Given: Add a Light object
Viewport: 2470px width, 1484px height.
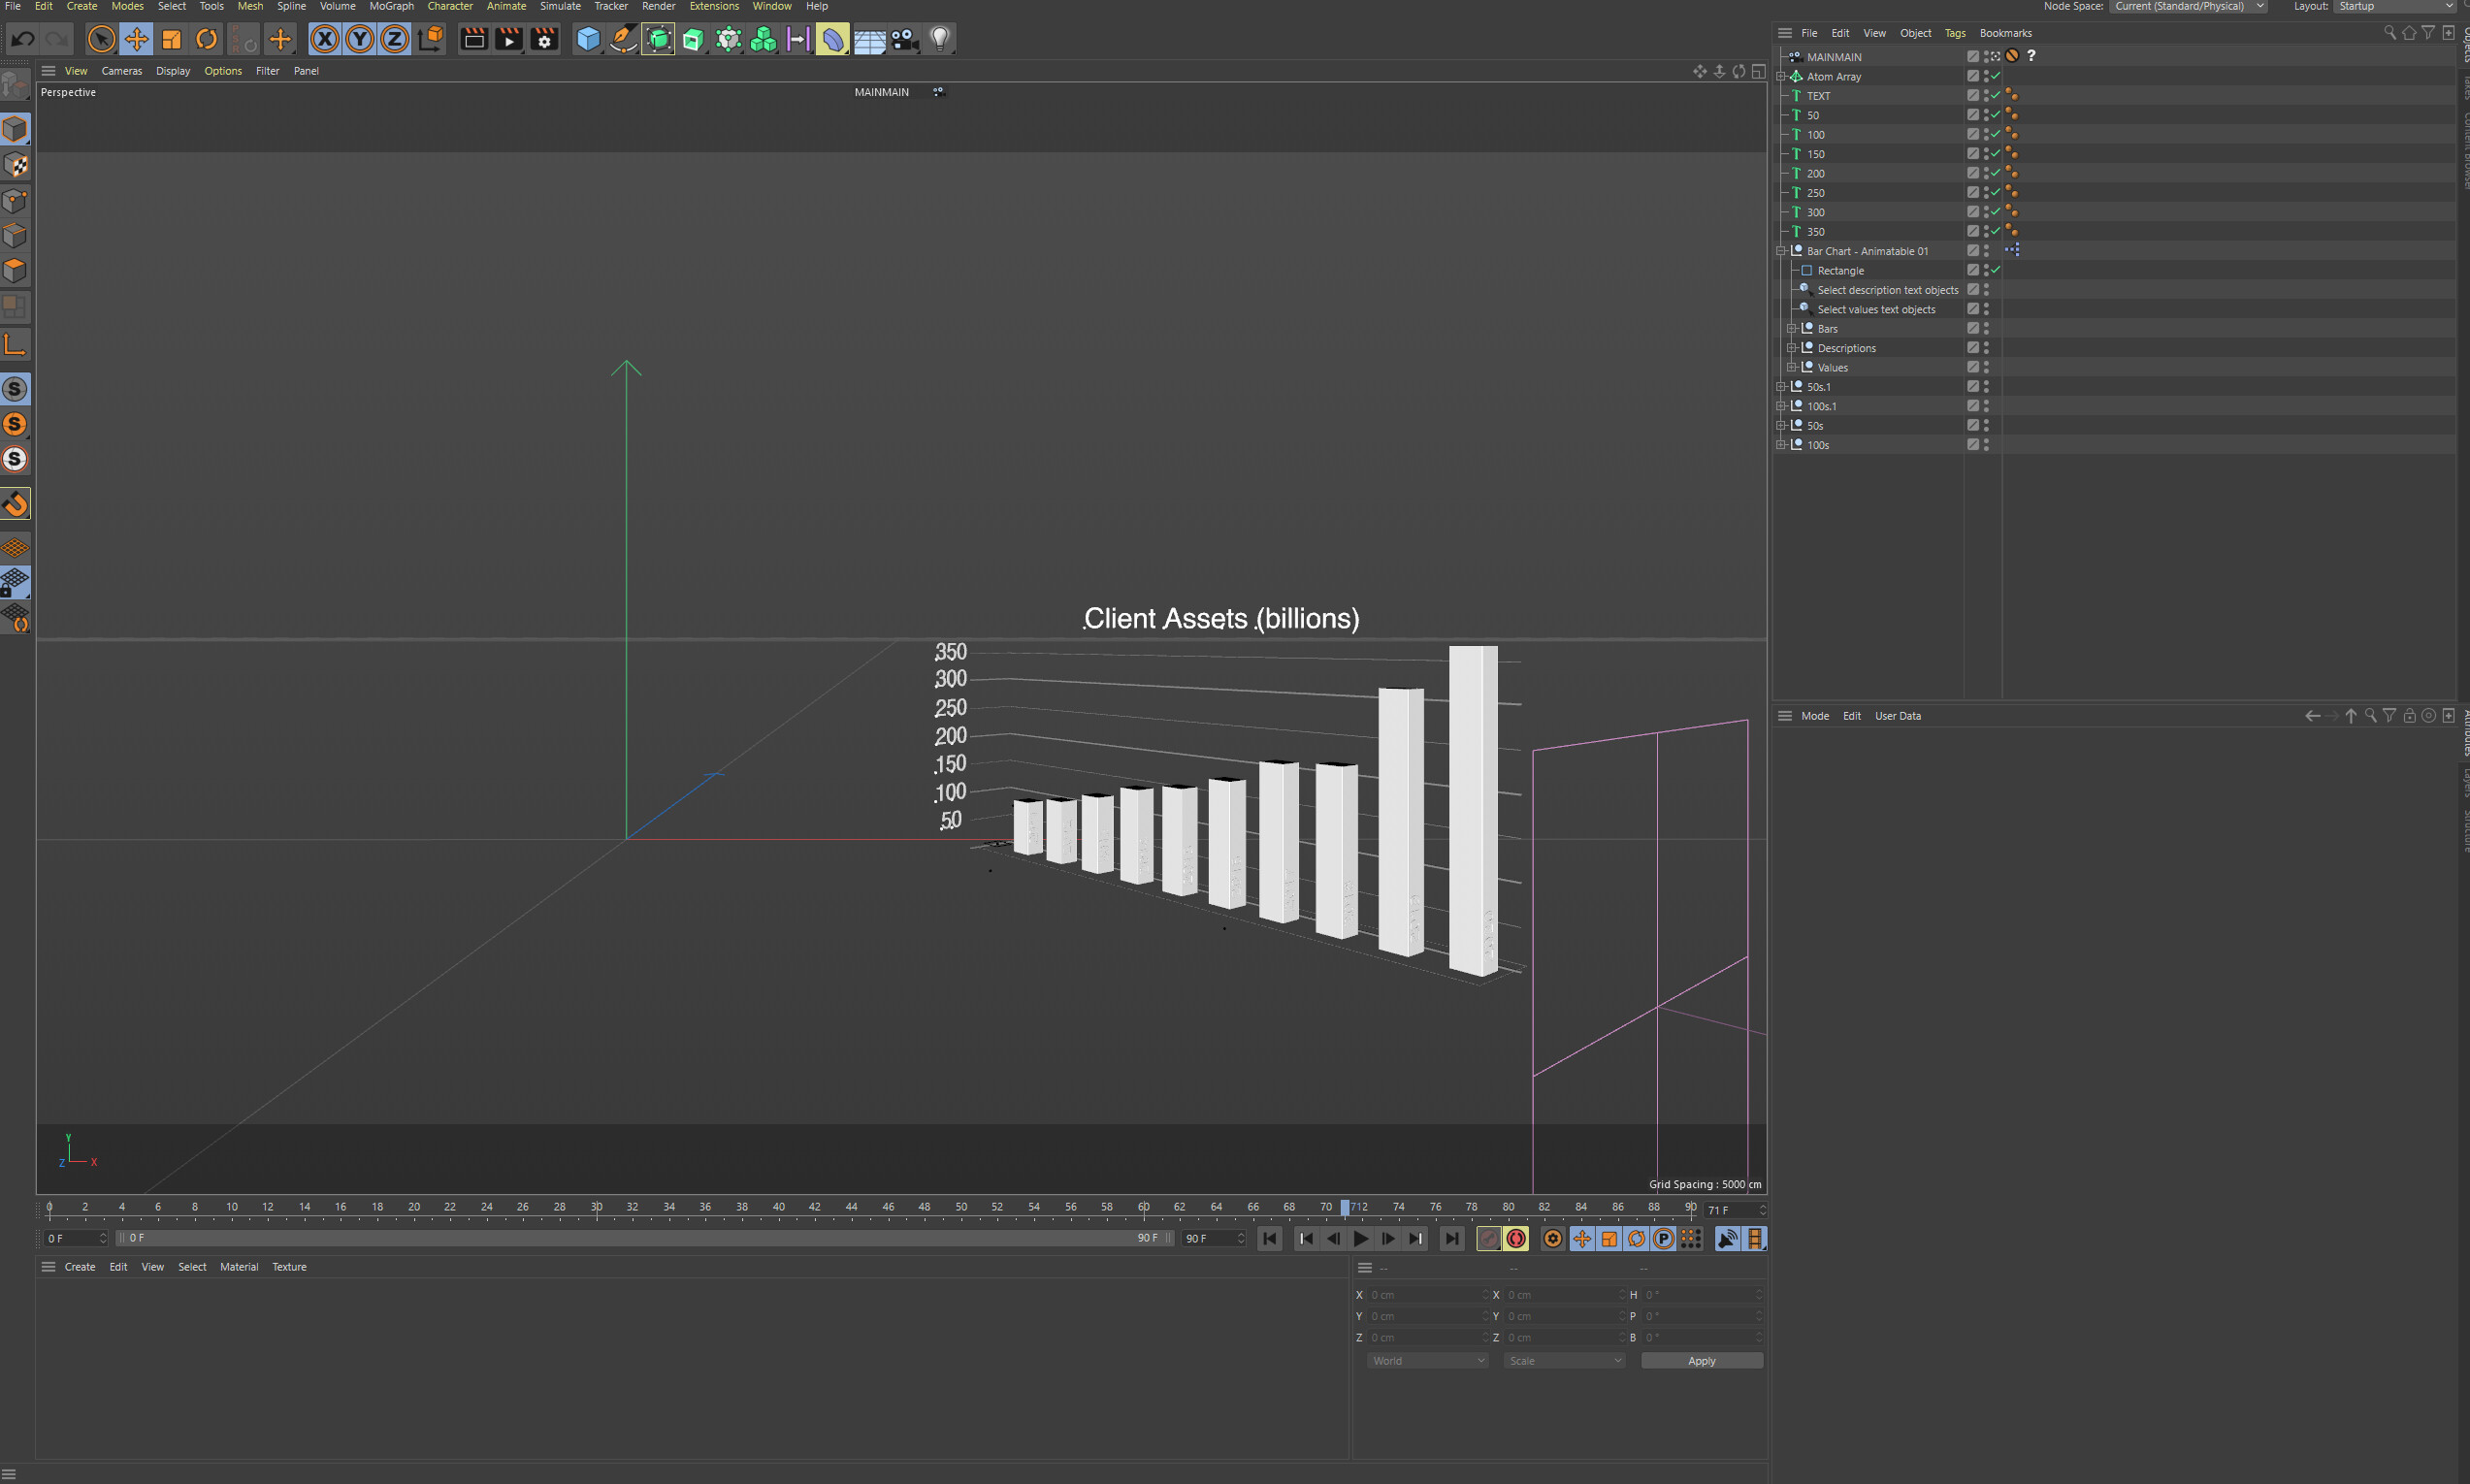Looking at the screenshot, I should click(939, 39).
